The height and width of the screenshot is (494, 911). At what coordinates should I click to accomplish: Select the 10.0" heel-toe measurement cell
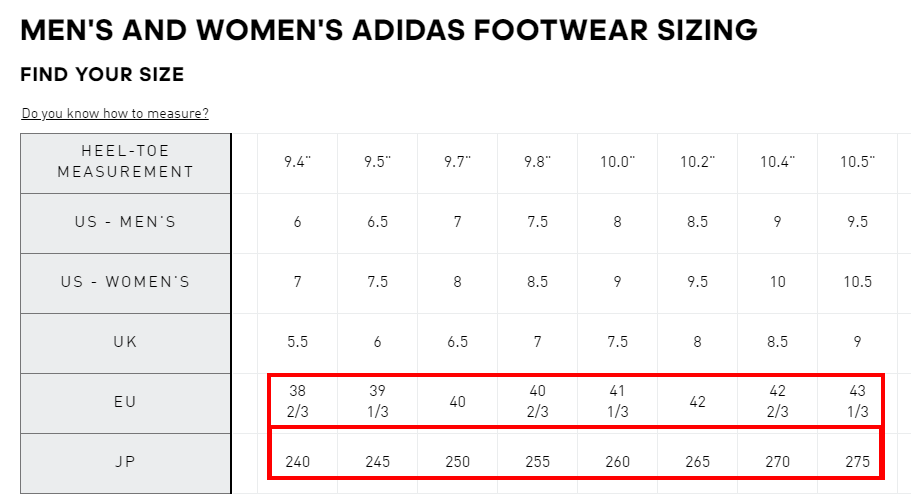tap(618, 162)
